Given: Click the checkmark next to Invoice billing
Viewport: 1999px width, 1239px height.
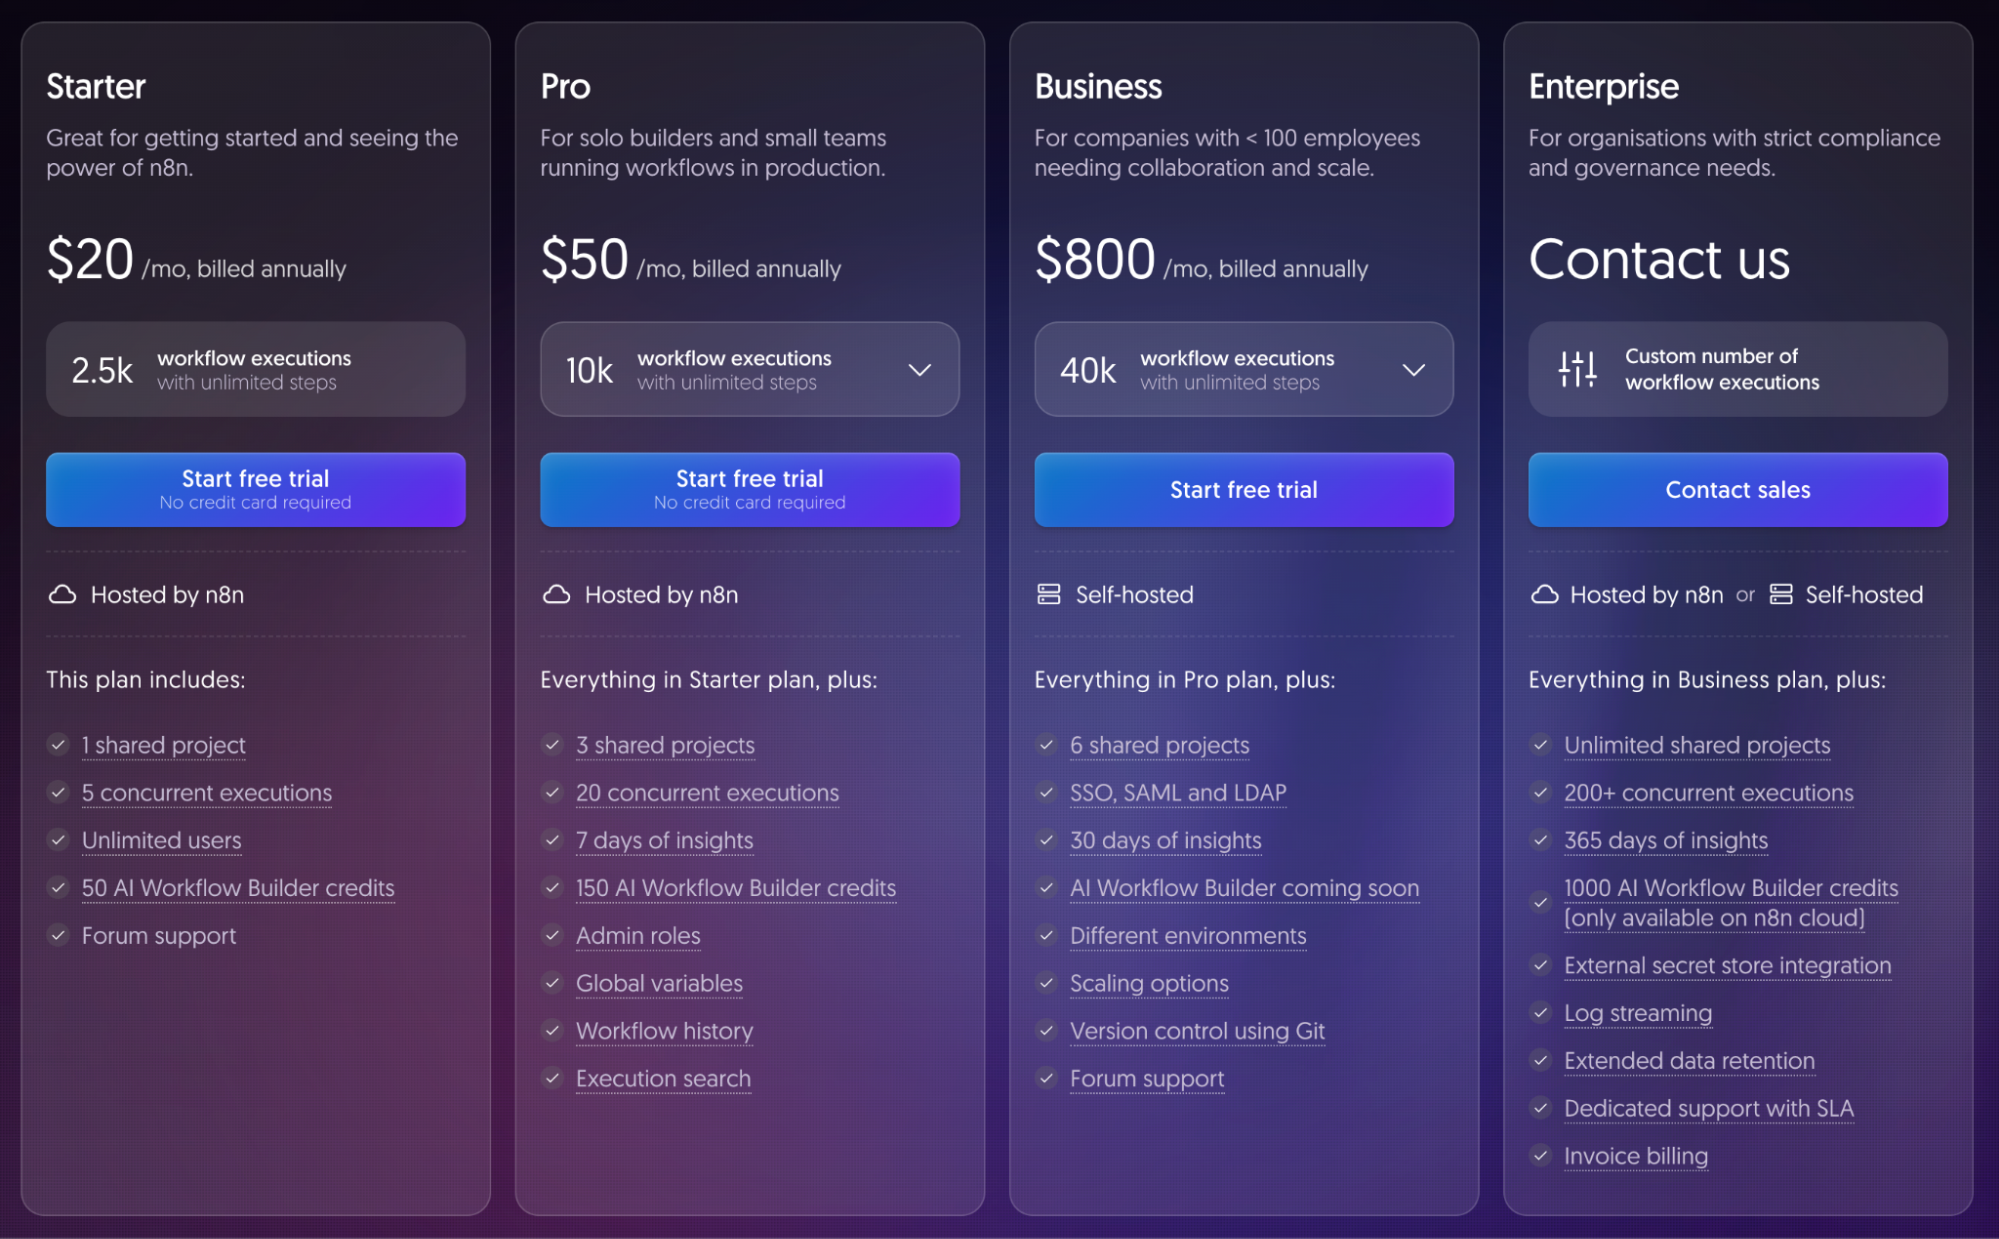Looking at the screenshot, I should point(1539,1156).
